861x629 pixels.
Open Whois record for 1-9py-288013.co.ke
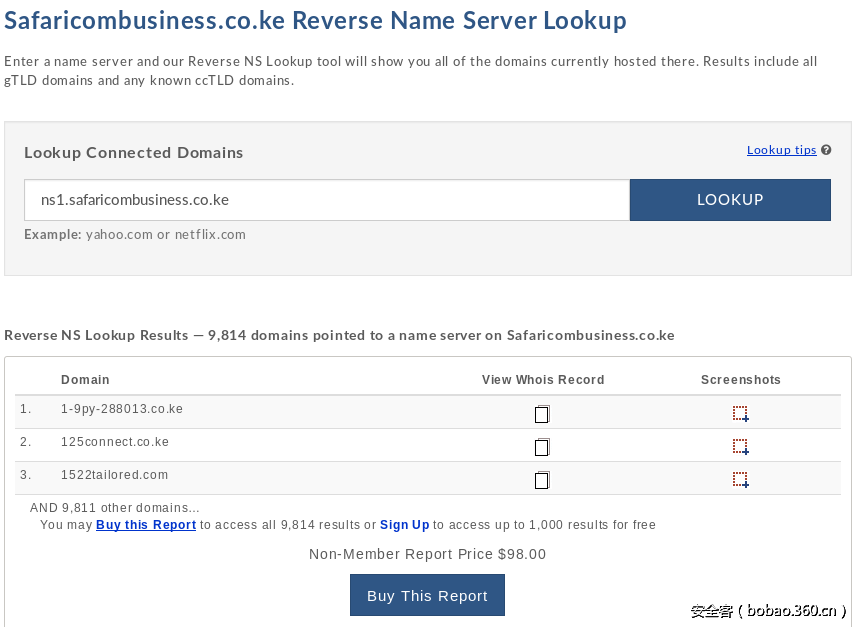click(542, 414)
